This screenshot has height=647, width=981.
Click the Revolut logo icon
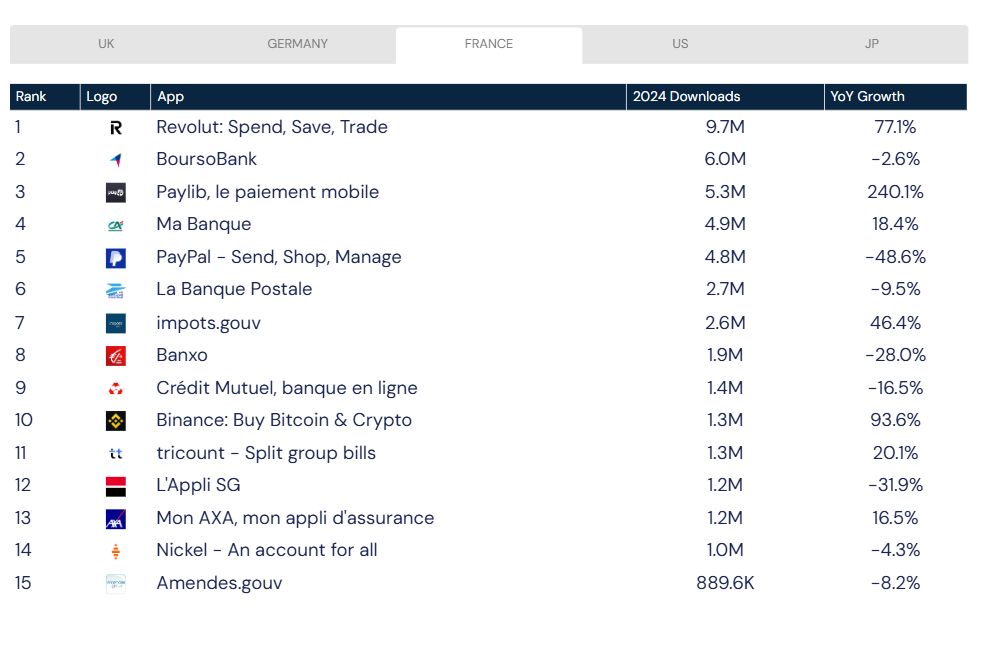pyautogui.click(x=116, y=128)
